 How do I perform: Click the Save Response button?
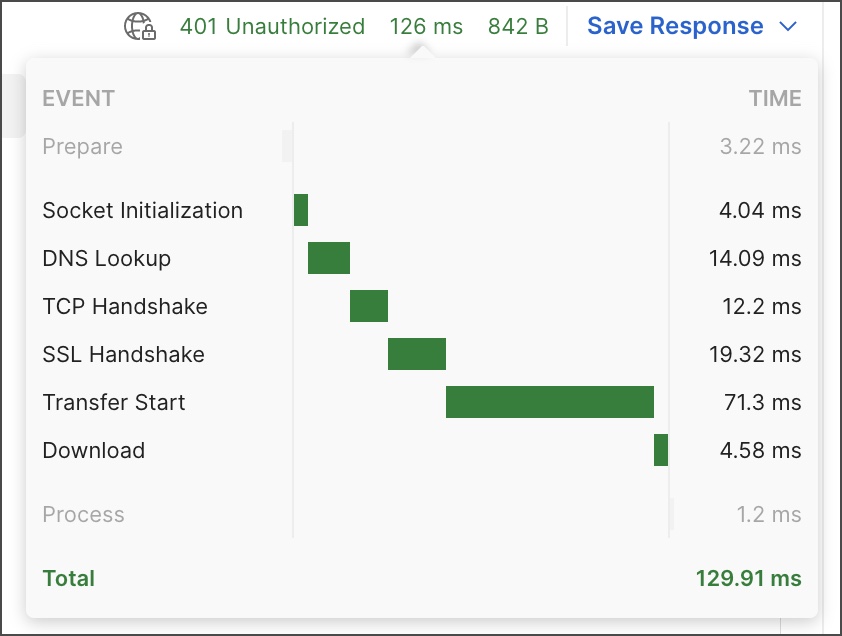(x=677, y=26)
